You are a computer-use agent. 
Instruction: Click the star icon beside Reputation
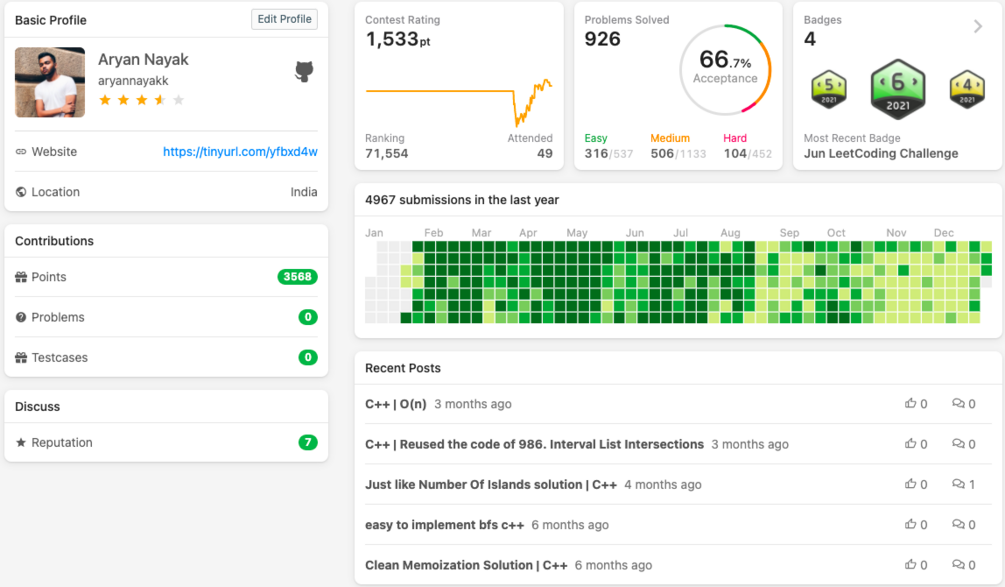pyautogui.click(x=21, y=442)
